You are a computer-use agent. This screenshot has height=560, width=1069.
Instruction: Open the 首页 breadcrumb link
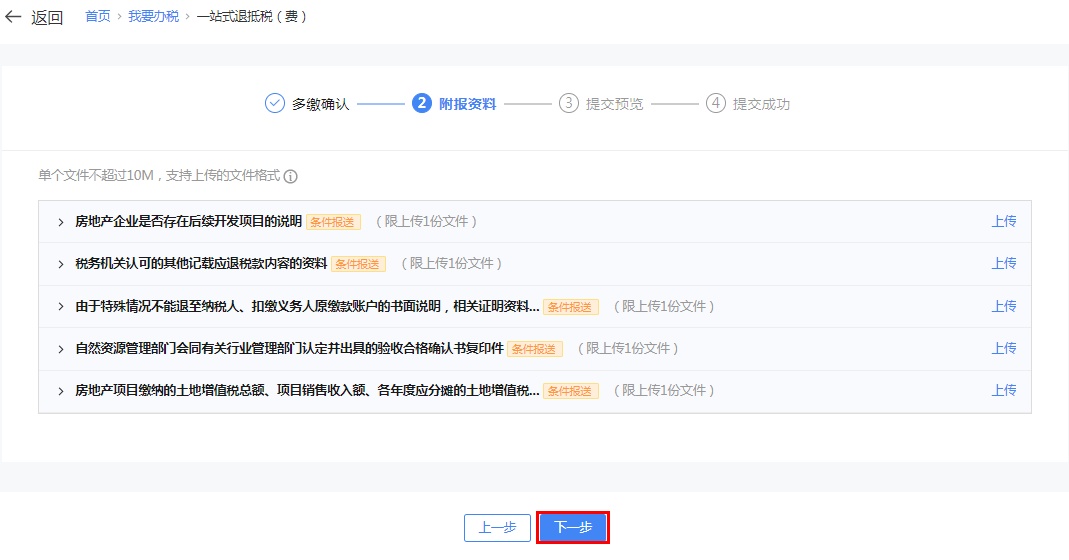point(98,17)
